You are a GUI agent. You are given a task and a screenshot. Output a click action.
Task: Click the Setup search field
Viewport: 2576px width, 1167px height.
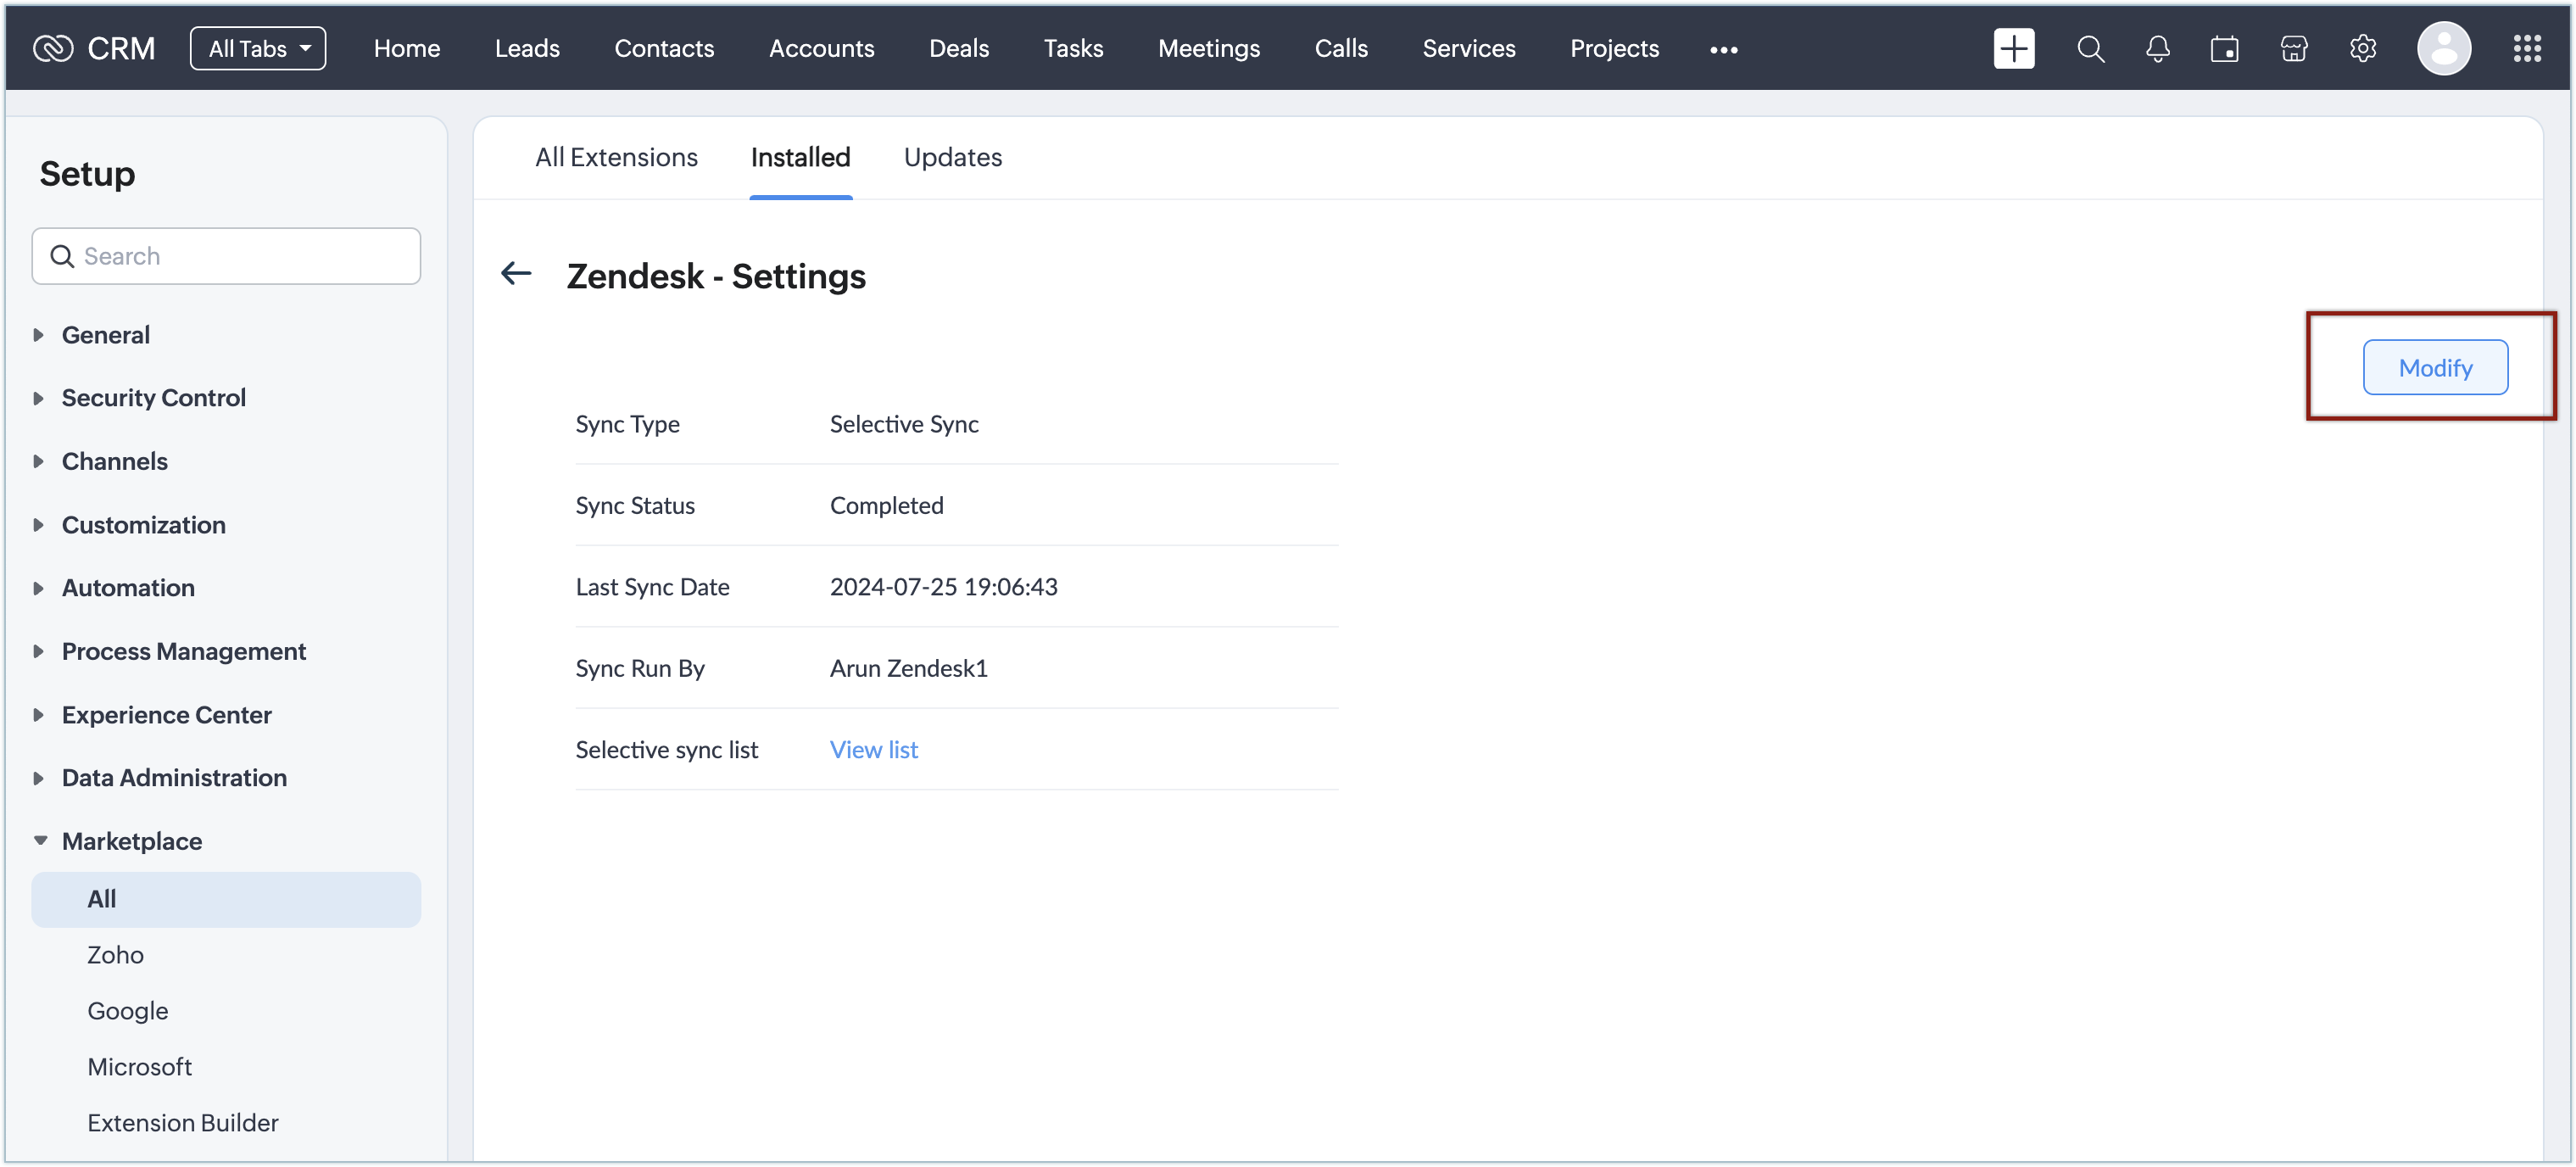[x=240, y=256]
